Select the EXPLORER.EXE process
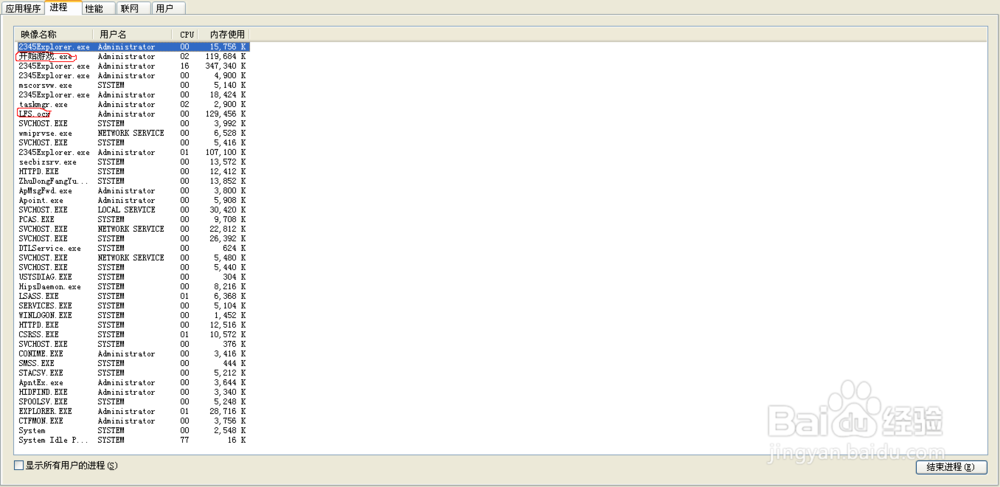Image resolution: width=1000 pixels, height=487 pixels. pos(133,412)
